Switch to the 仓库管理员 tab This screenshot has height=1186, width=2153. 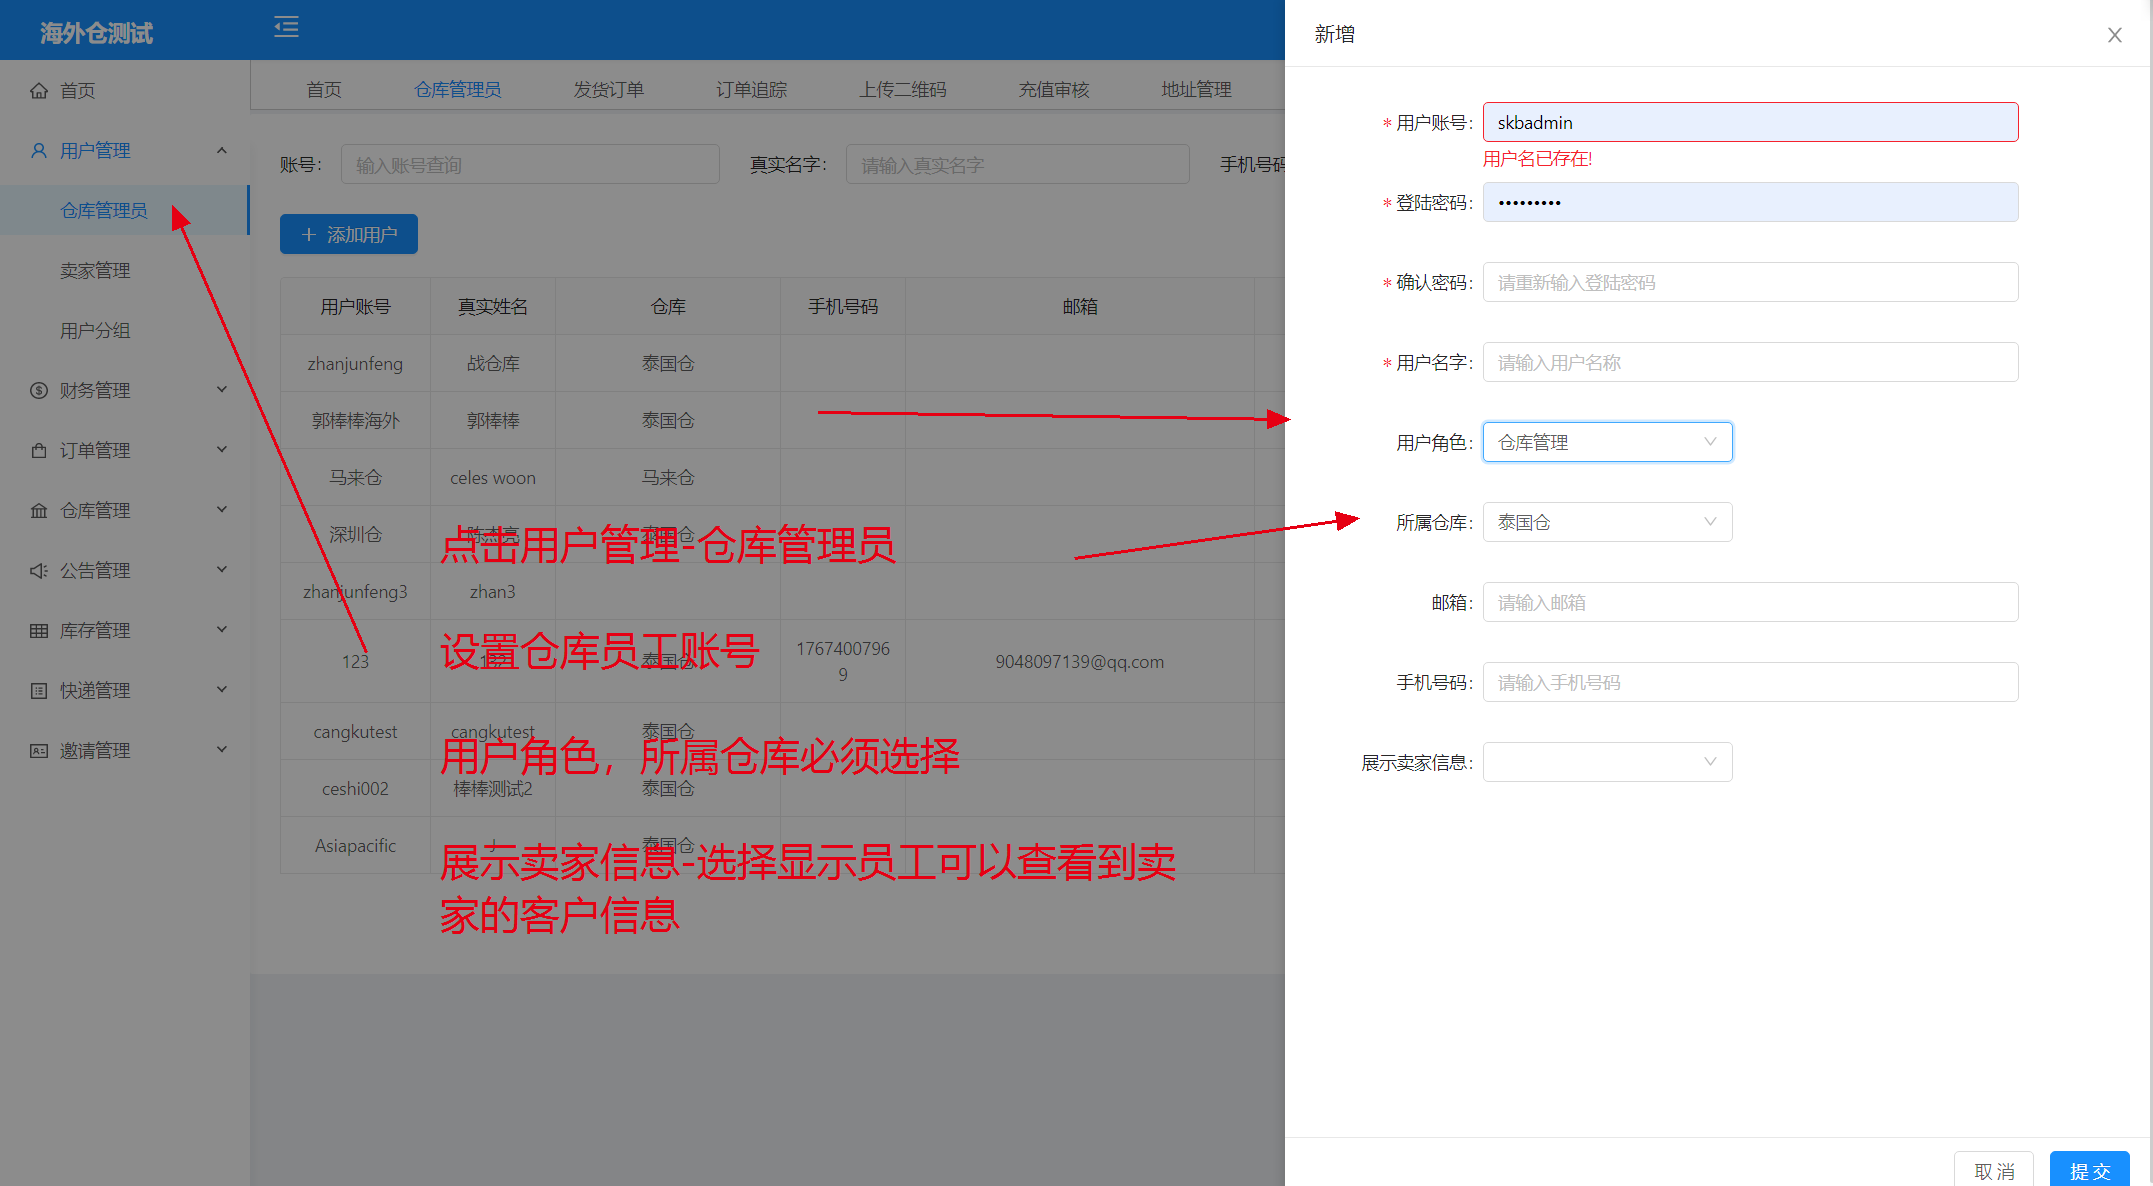click(x=458, y=90)
